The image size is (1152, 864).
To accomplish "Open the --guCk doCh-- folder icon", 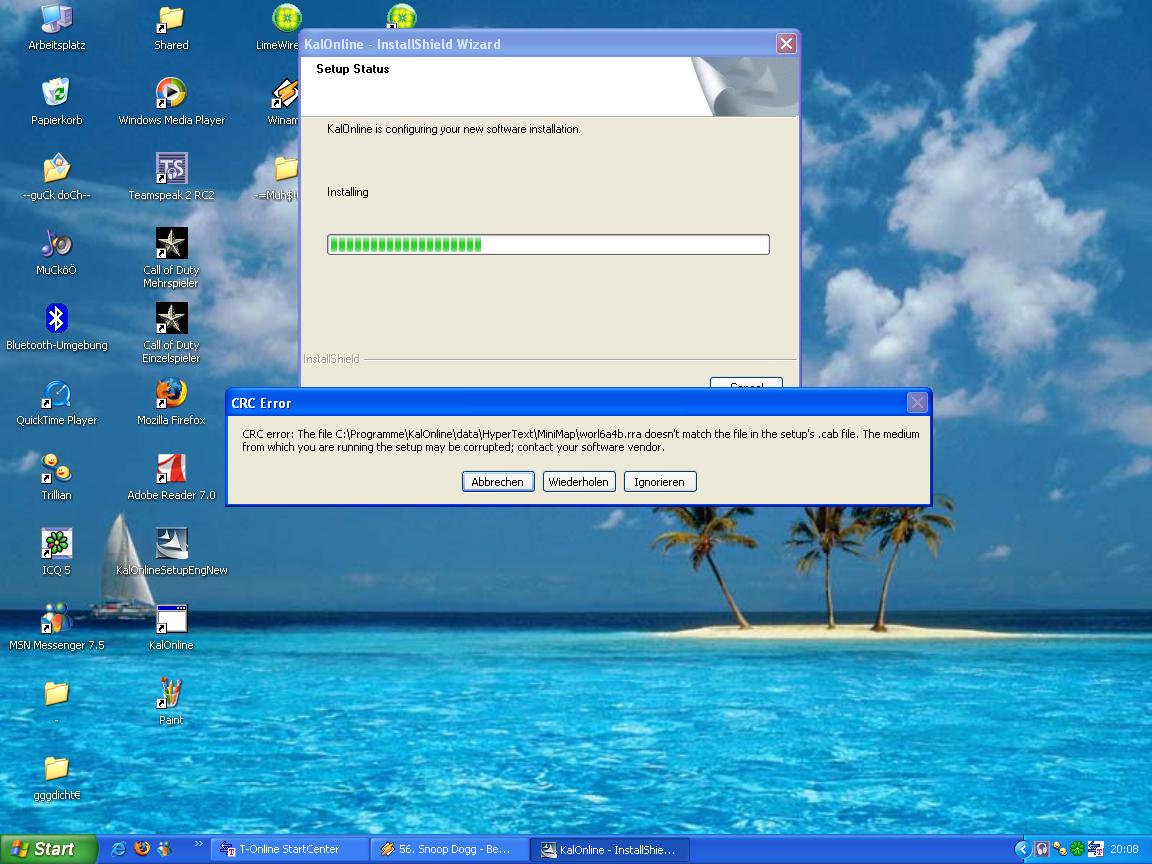I will point(57,178).
